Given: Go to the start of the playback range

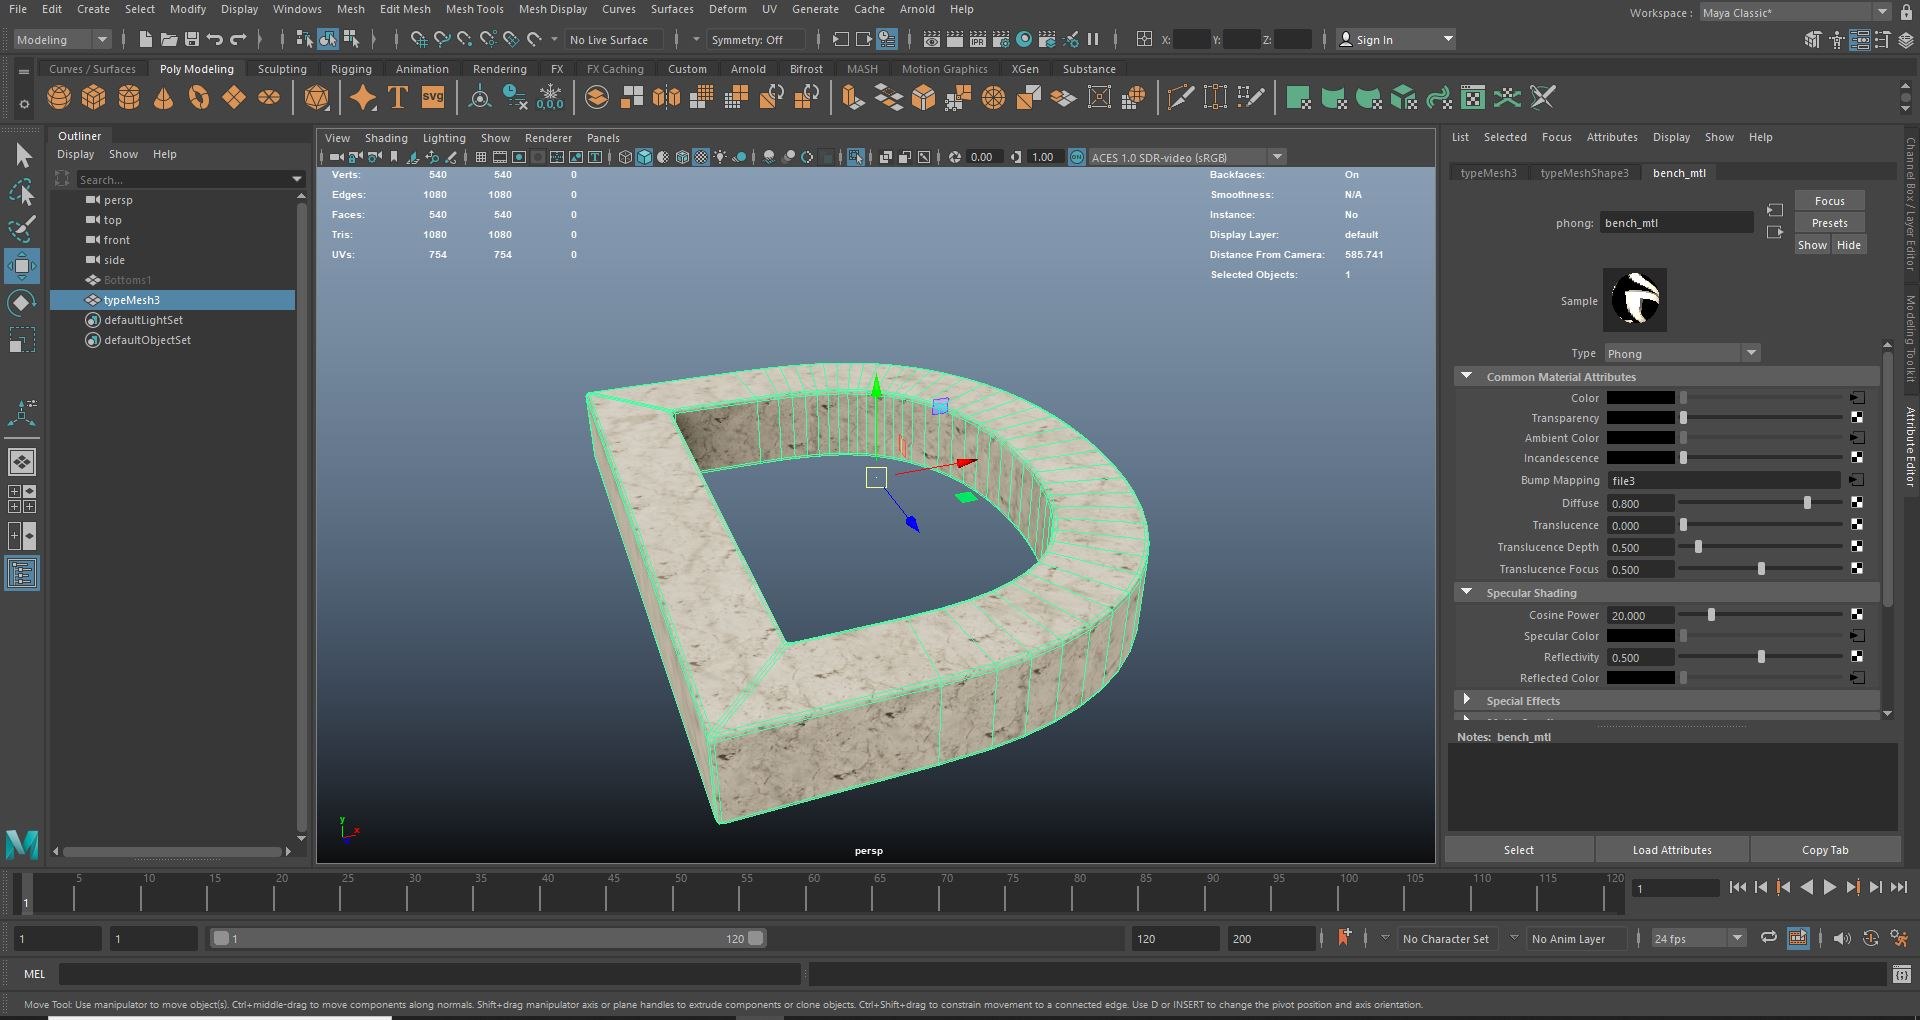Looking at the screenshot, I should (1737, 887).
